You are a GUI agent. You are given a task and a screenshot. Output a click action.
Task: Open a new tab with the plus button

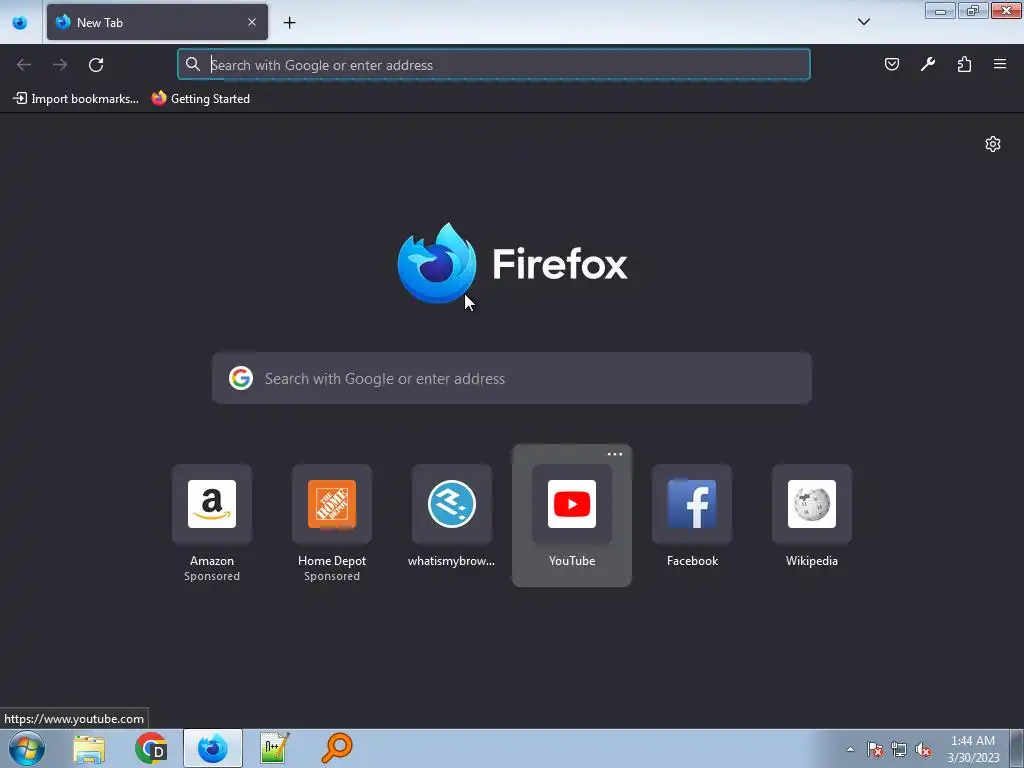pyautogui.click(x=289, y=22)
